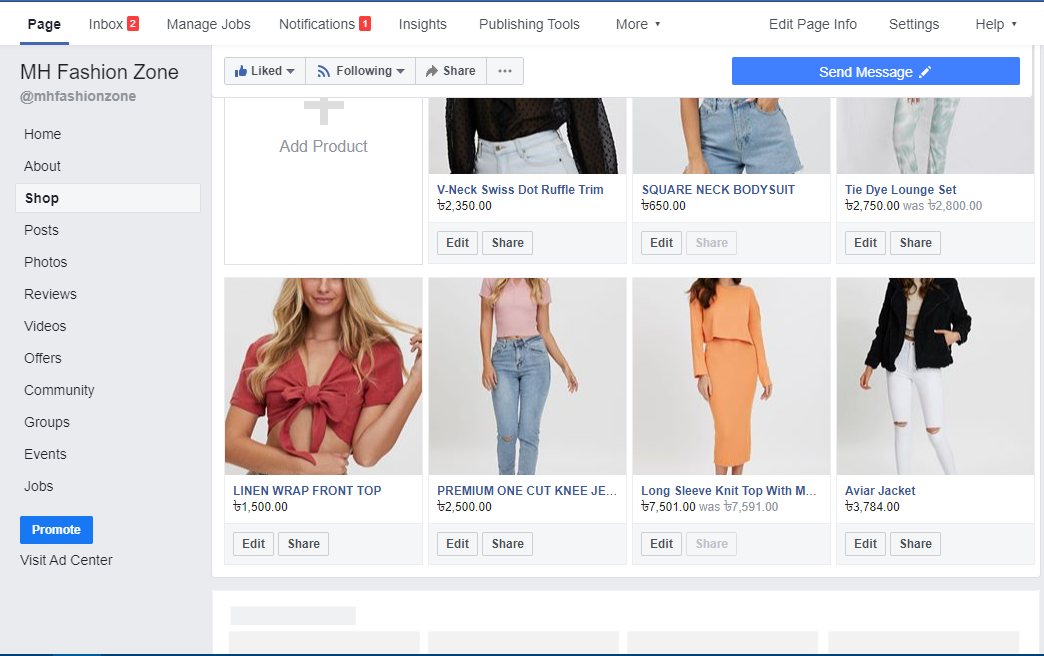This screenshot has width=1044, height=656.
Task: Toggle the Shop section selection in sidebar
Action: (x=41, y=197)
